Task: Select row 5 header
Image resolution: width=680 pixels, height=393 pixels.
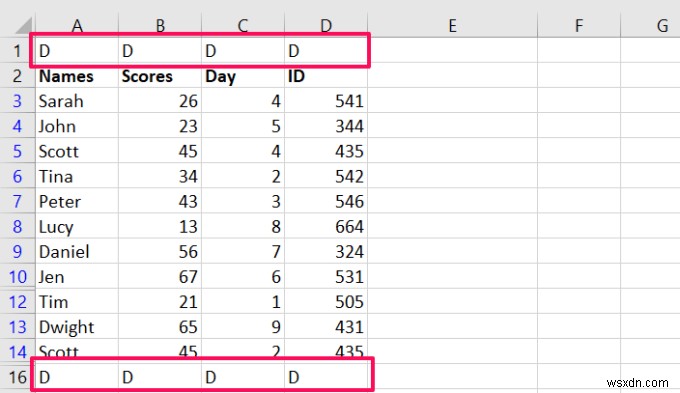Action: 17,151
